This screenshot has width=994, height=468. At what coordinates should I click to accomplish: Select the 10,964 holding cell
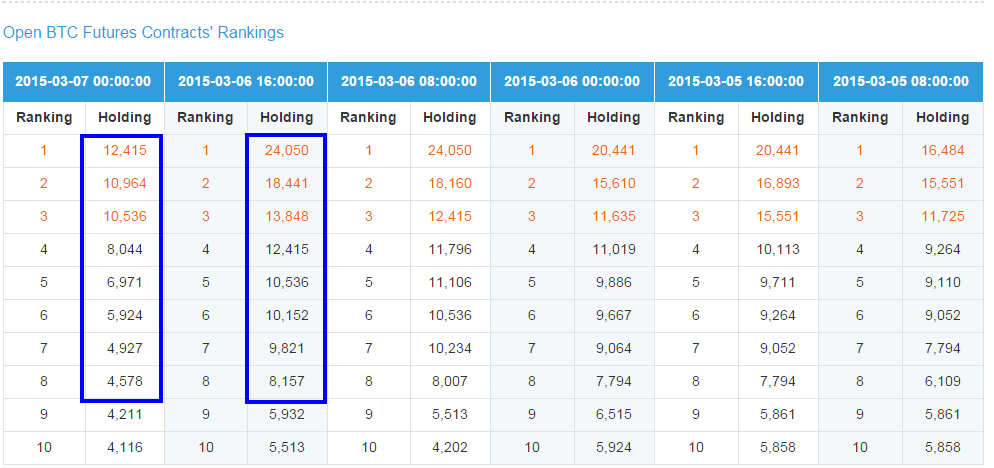pyautogui.click(x=125, y=183)
